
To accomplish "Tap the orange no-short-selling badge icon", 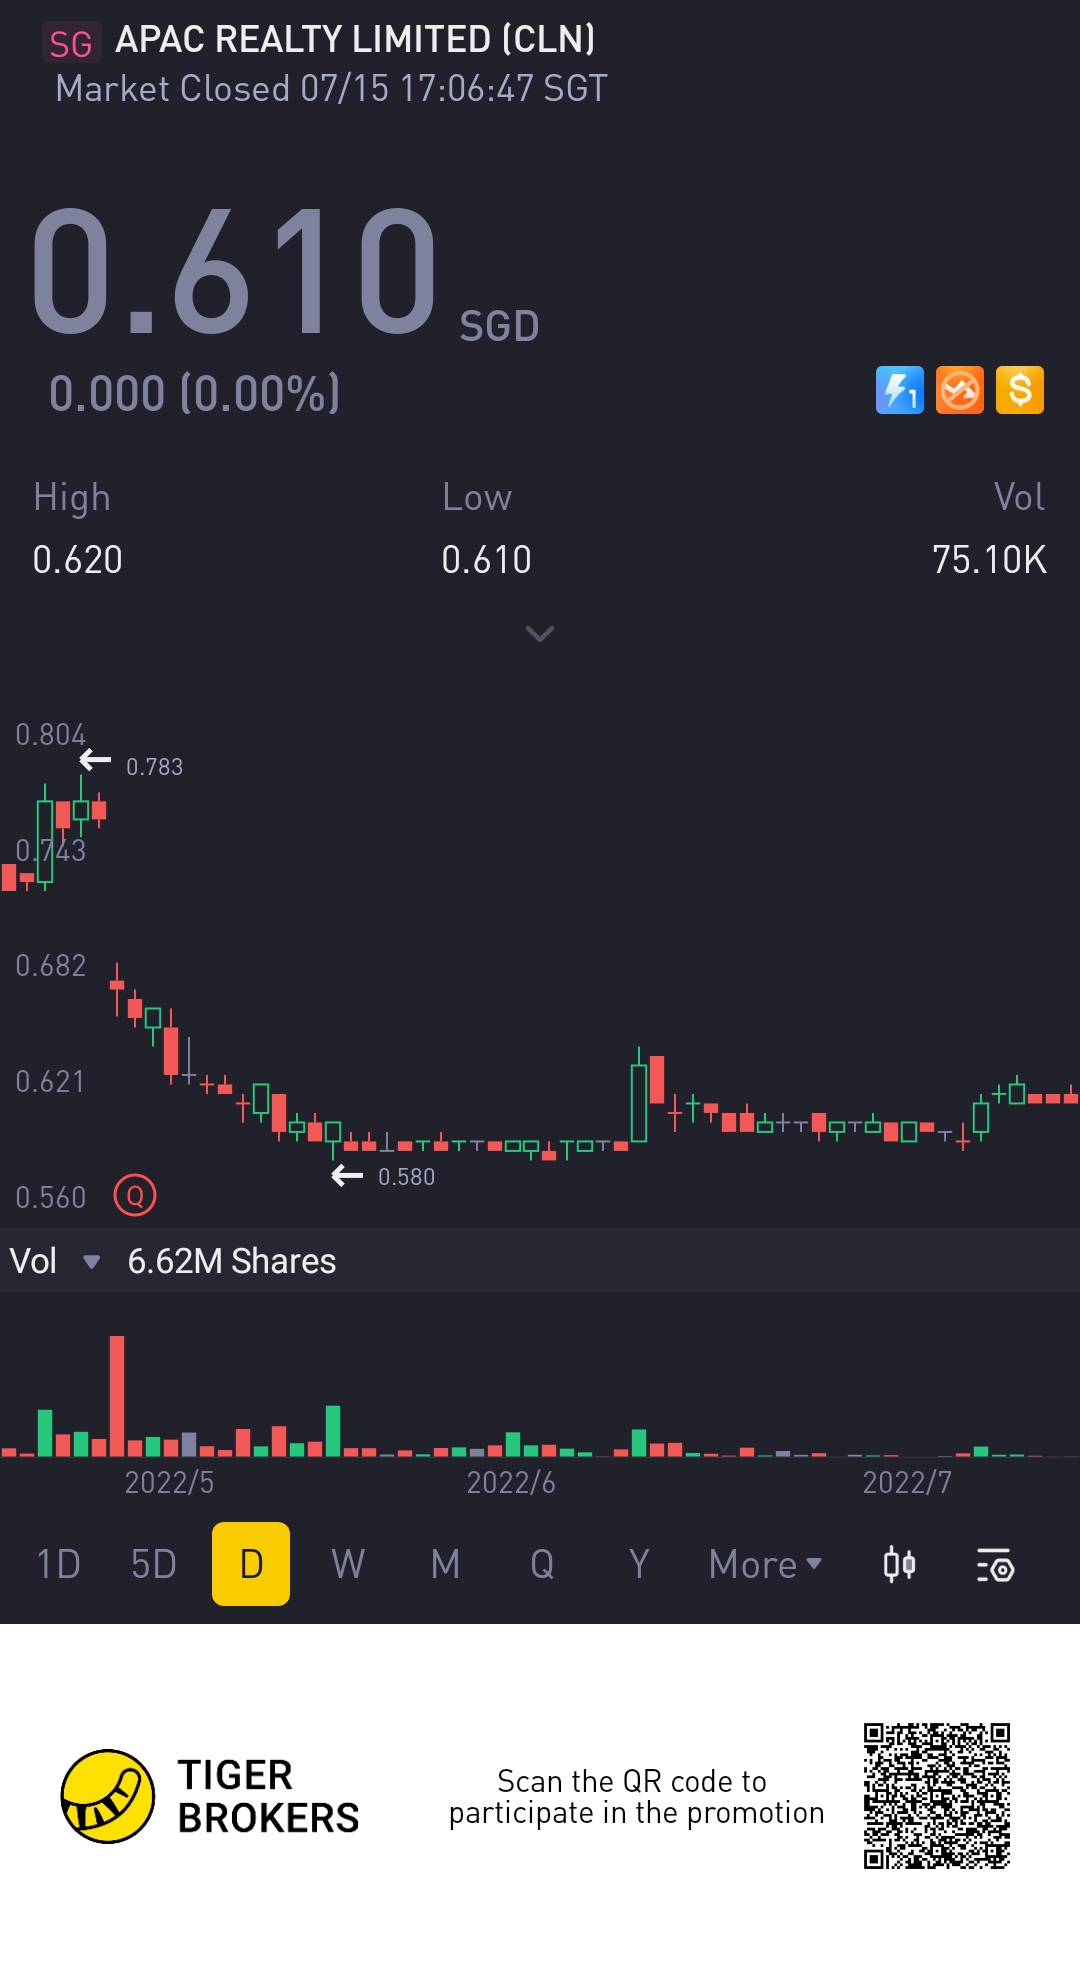I will tap(959, 390).
